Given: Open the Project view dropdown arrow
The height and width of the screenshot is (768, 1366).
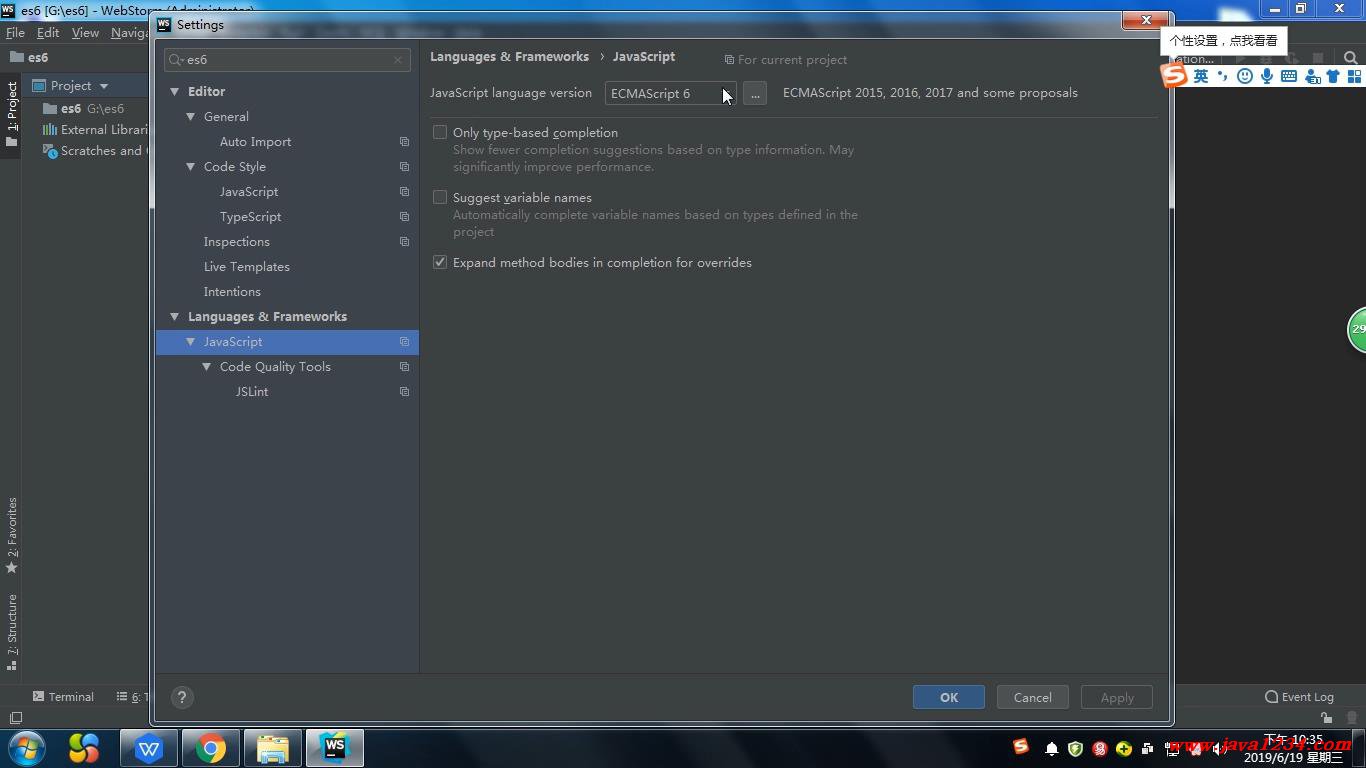Looking at the screenshot, I should pos(104,86).
